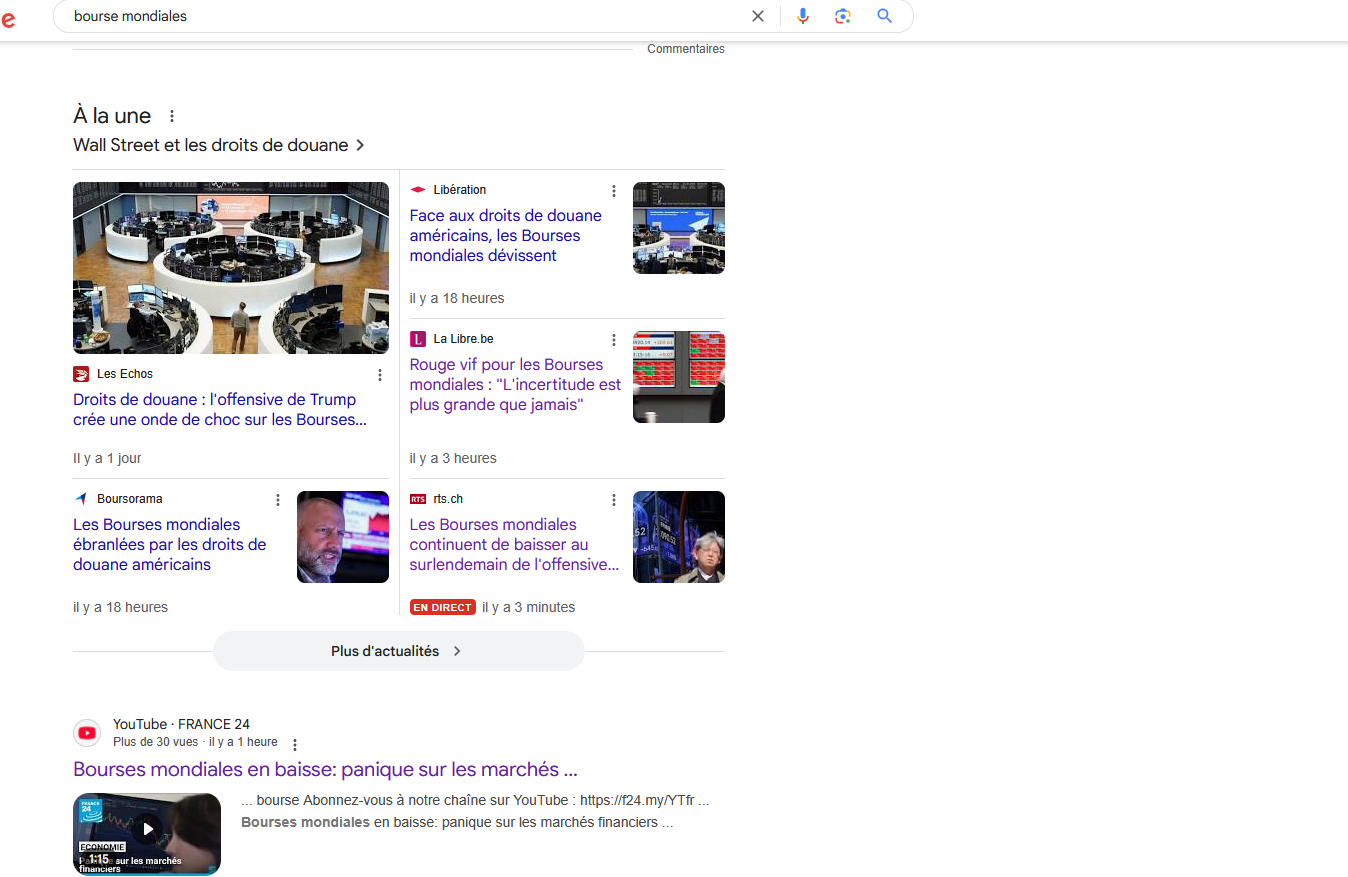This screenshot has width=1348, height=877.
Task: Open three-dot menu for YouTube result
Action: tap(295, 745)
